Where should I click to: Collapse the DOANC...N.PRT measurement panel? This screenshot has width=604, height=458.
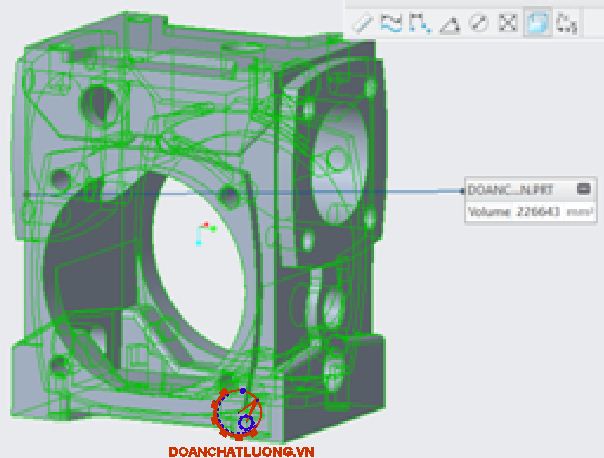(x=584, y=189)
